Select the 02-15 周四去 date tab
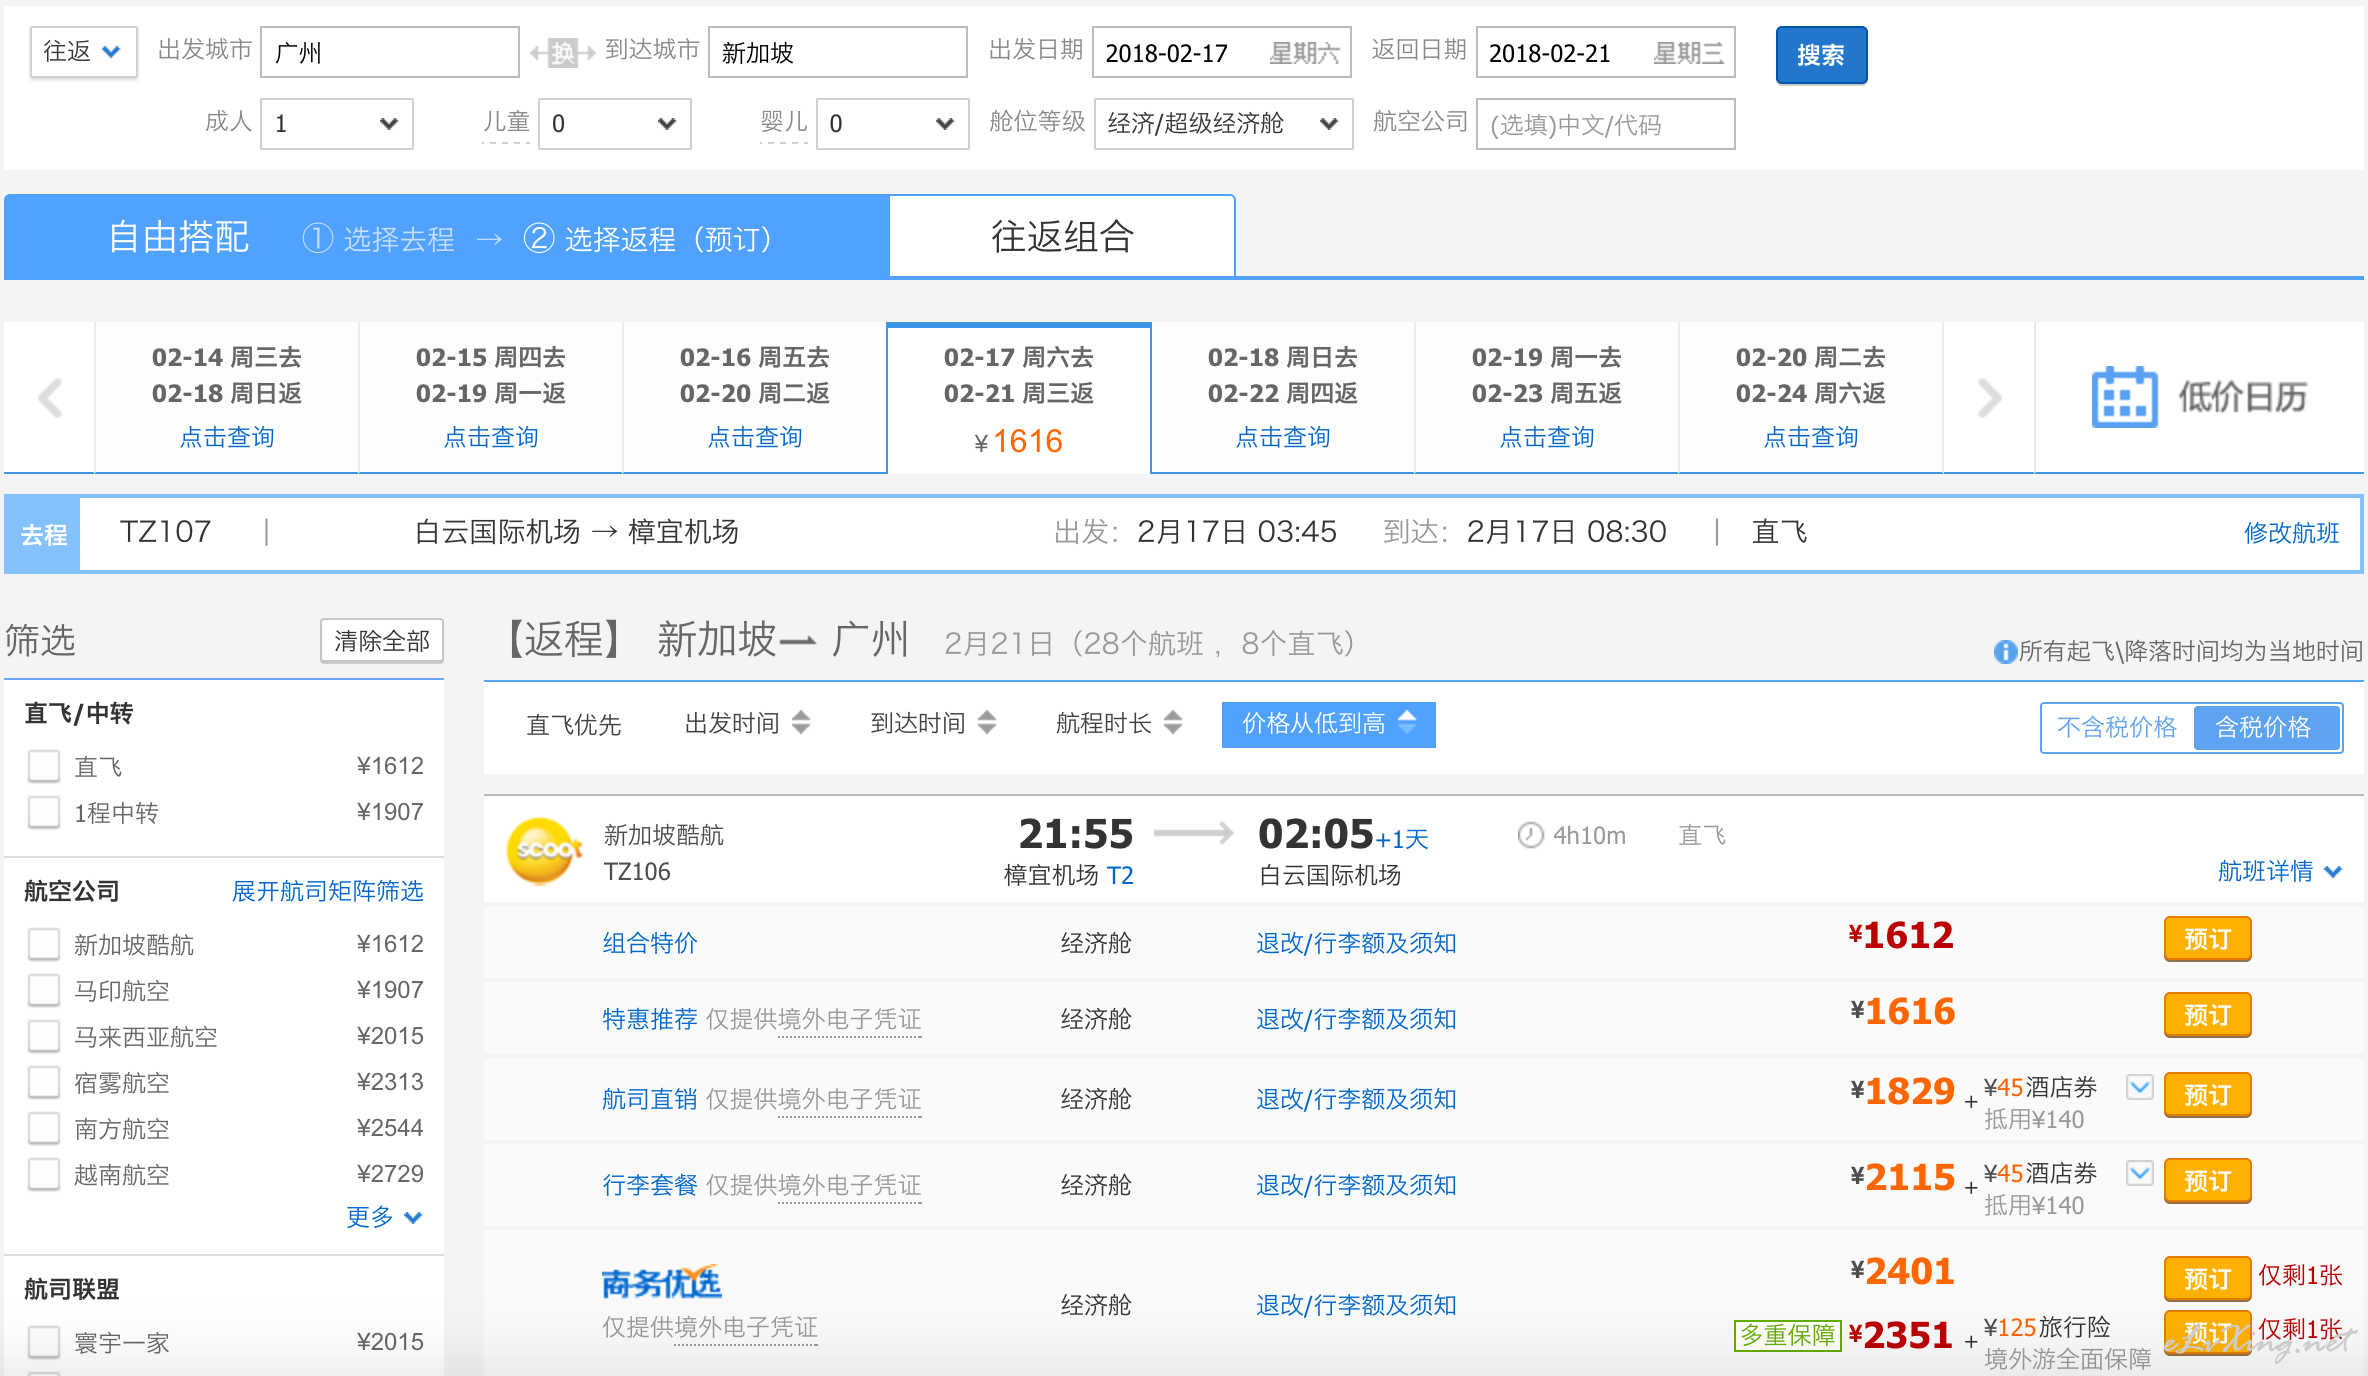Viewport: 2368px width, 1376px height. click(491, 397)
